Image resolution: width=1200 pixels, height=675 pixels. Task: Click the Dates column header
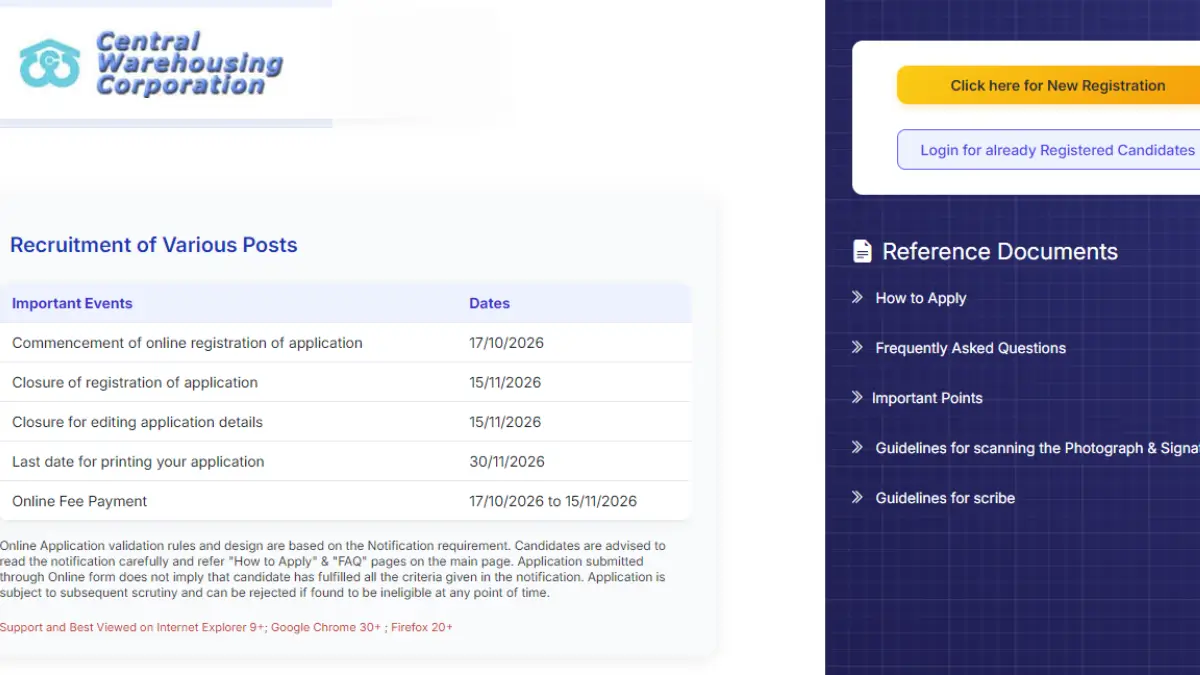489,303
